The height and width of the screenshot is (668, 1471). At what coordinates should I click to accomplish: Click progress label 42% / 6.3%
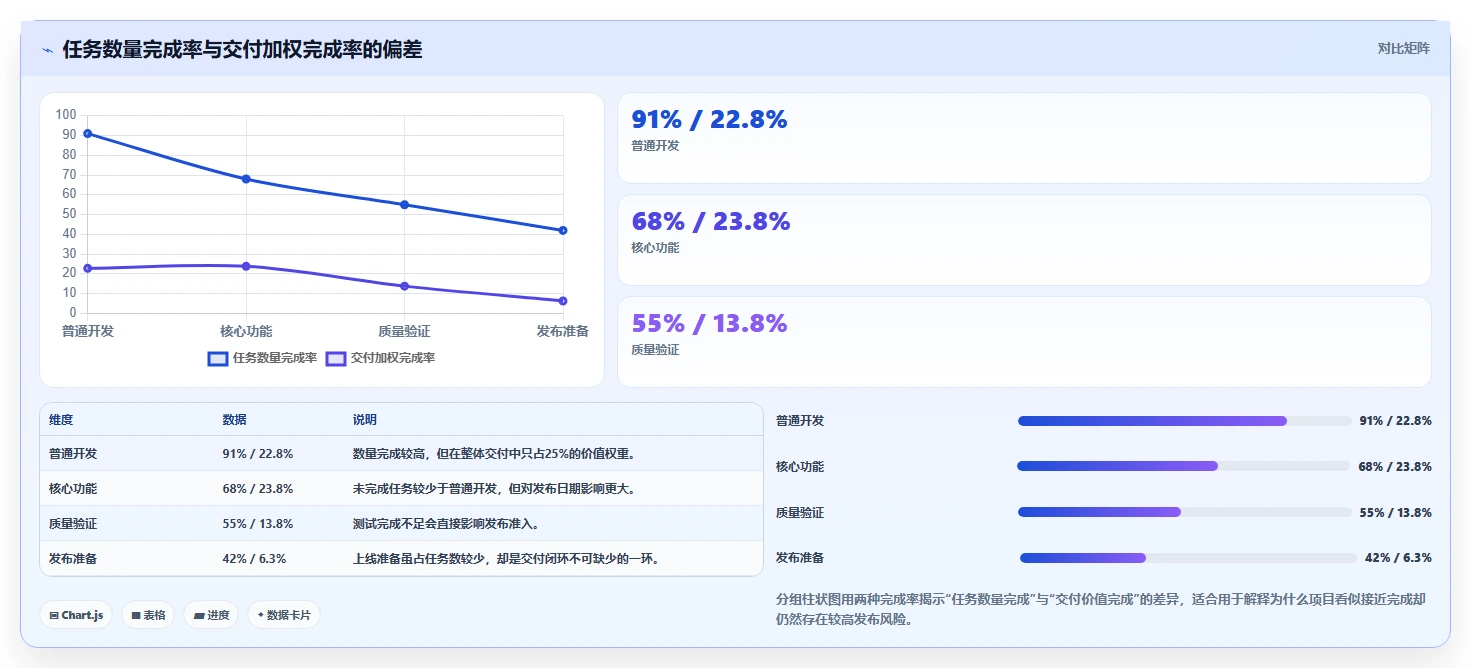(1398, 558)
